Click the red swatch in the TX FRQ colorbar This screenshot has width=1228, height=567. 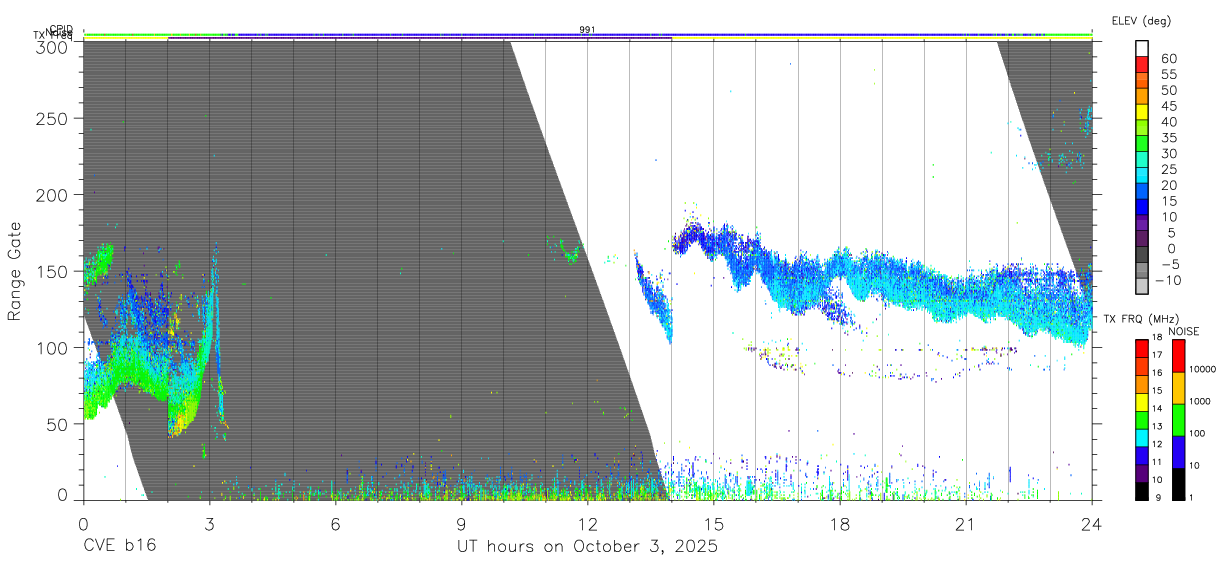(1142, 348)
